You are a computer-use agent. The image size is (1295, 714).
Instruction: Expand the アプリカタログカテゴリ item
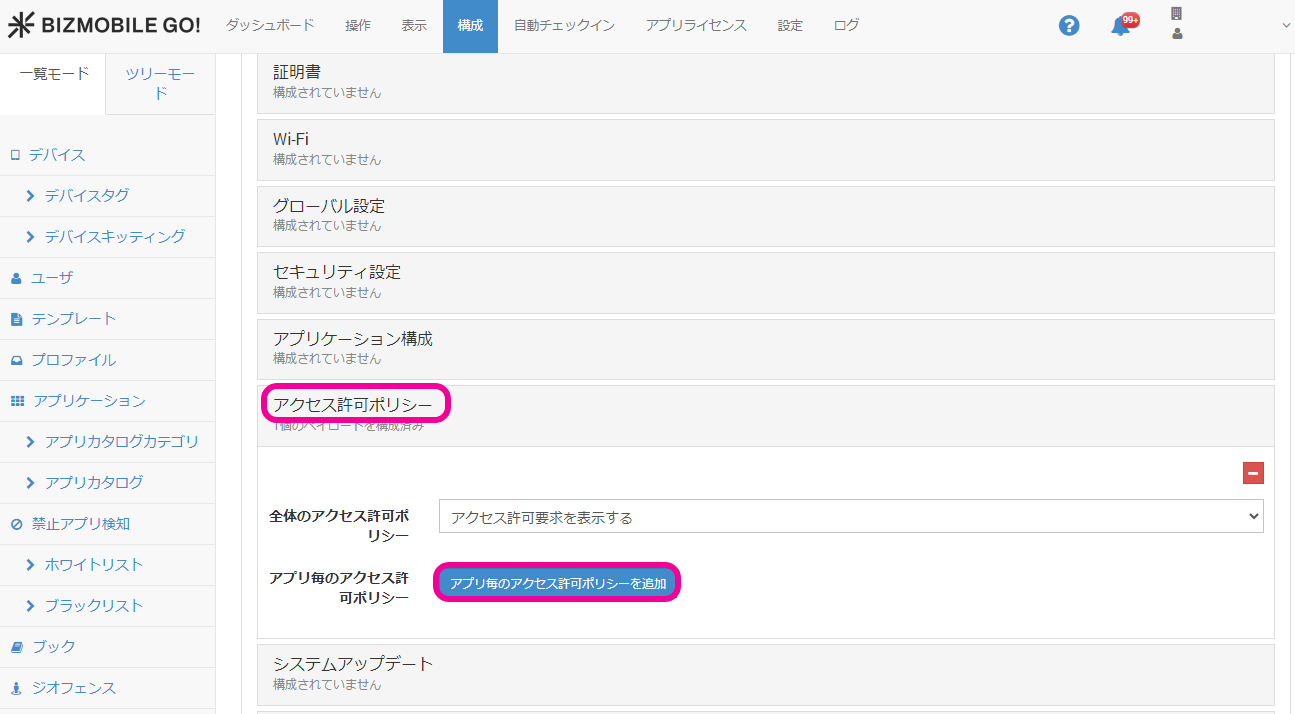point(121,442)
